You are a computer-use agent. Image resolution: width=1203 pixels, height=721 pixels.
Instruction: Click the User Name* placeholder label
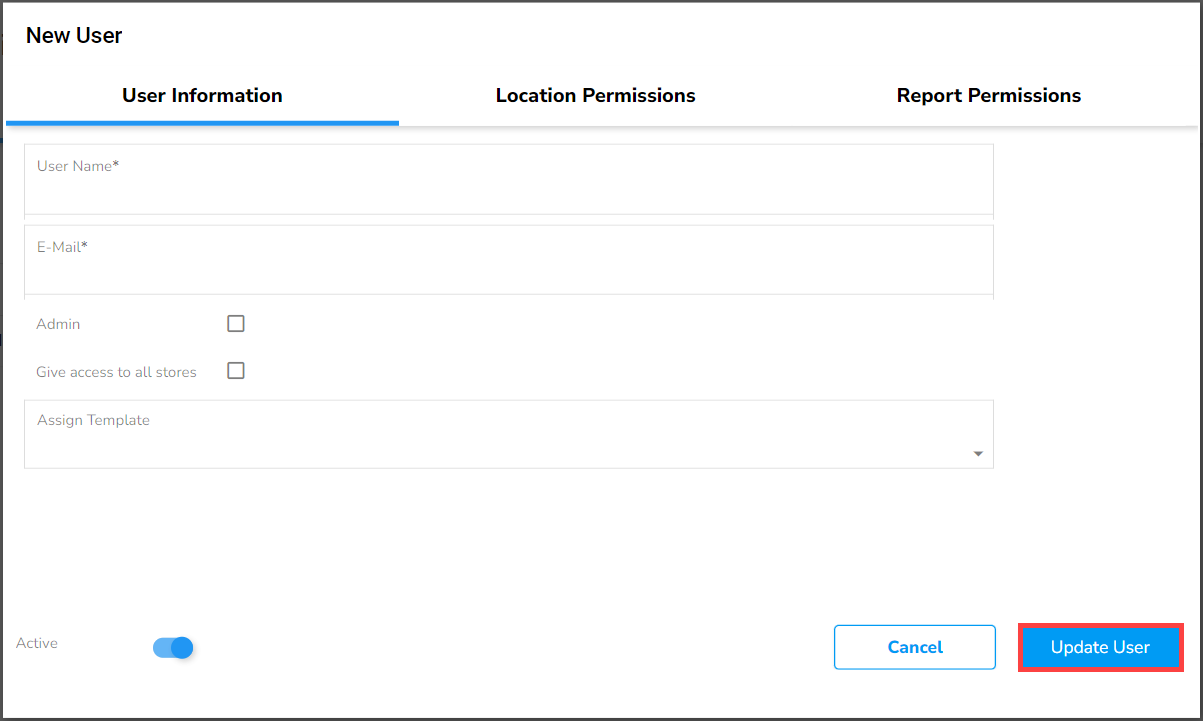pos(78,166)
